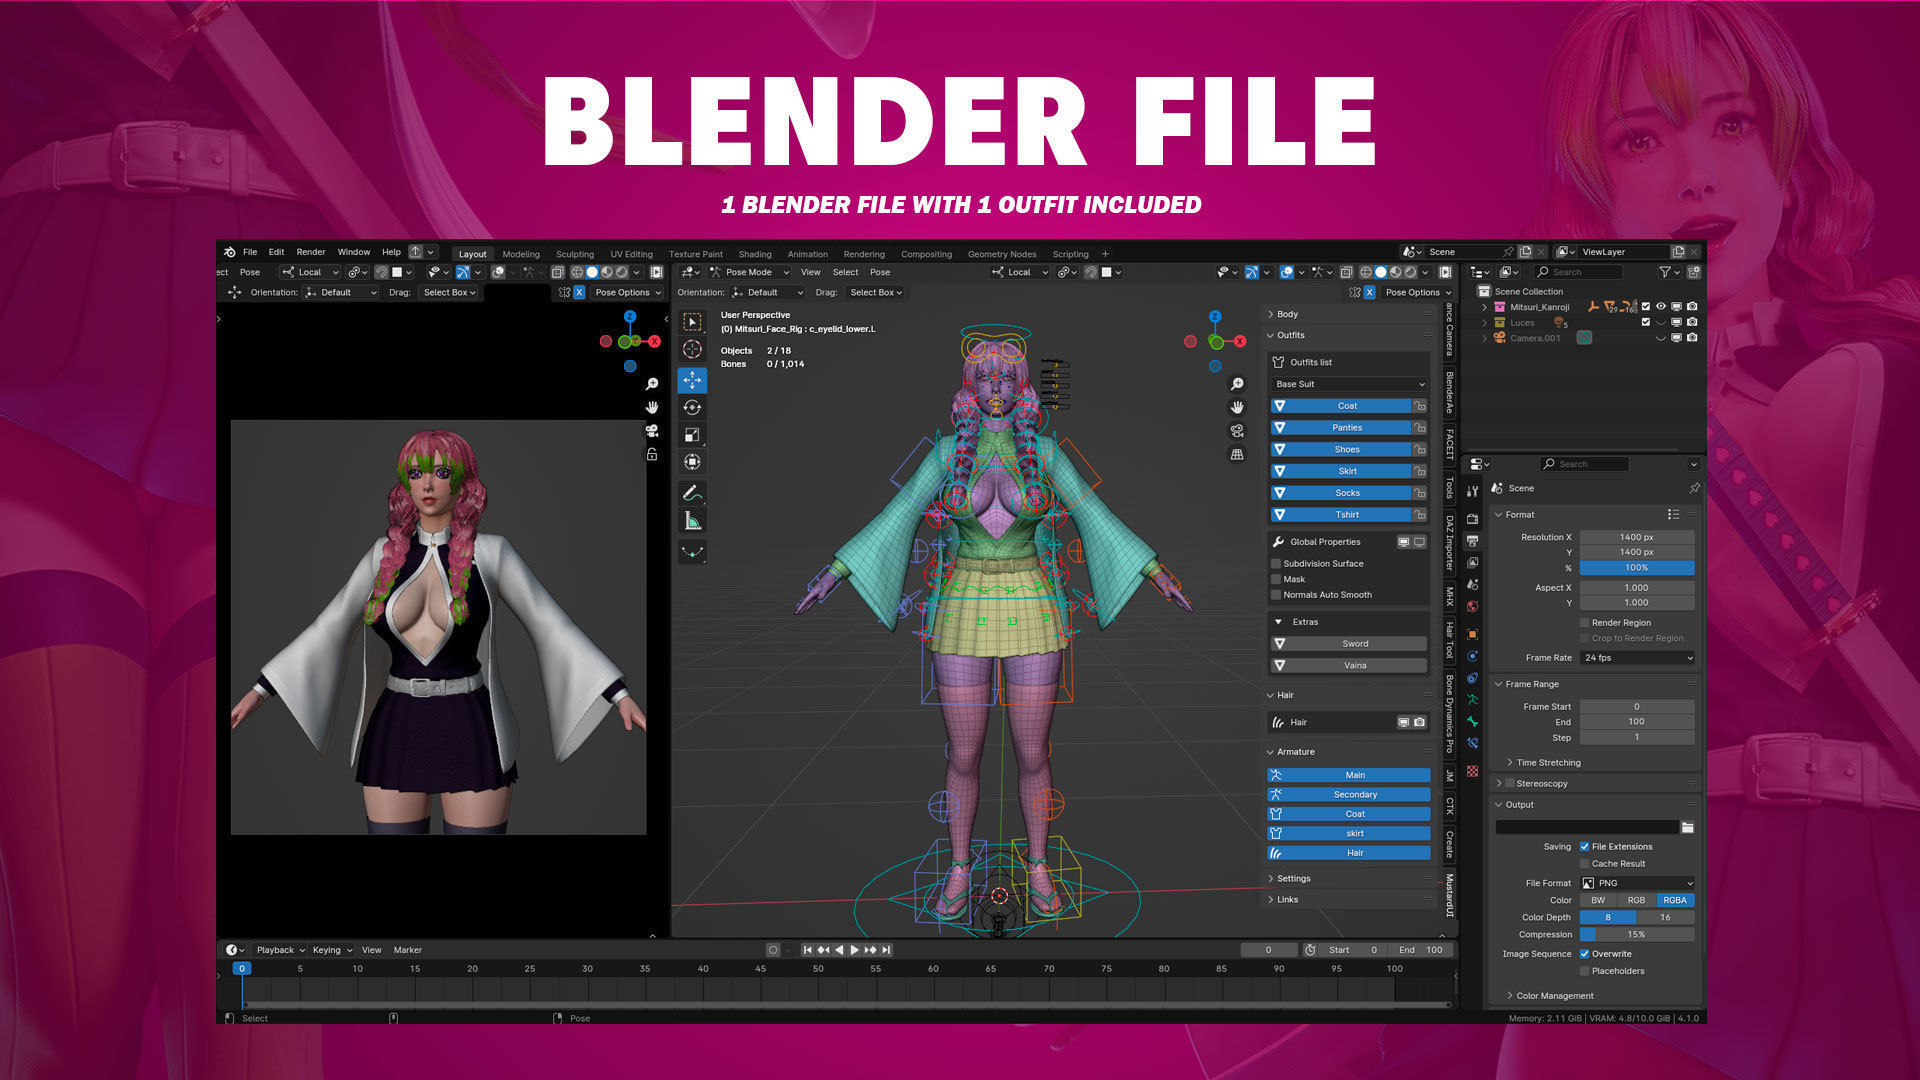Viewport: 1920px width, 1080px height.
Task: Select the Annotate tool
Action: [692, 493]
